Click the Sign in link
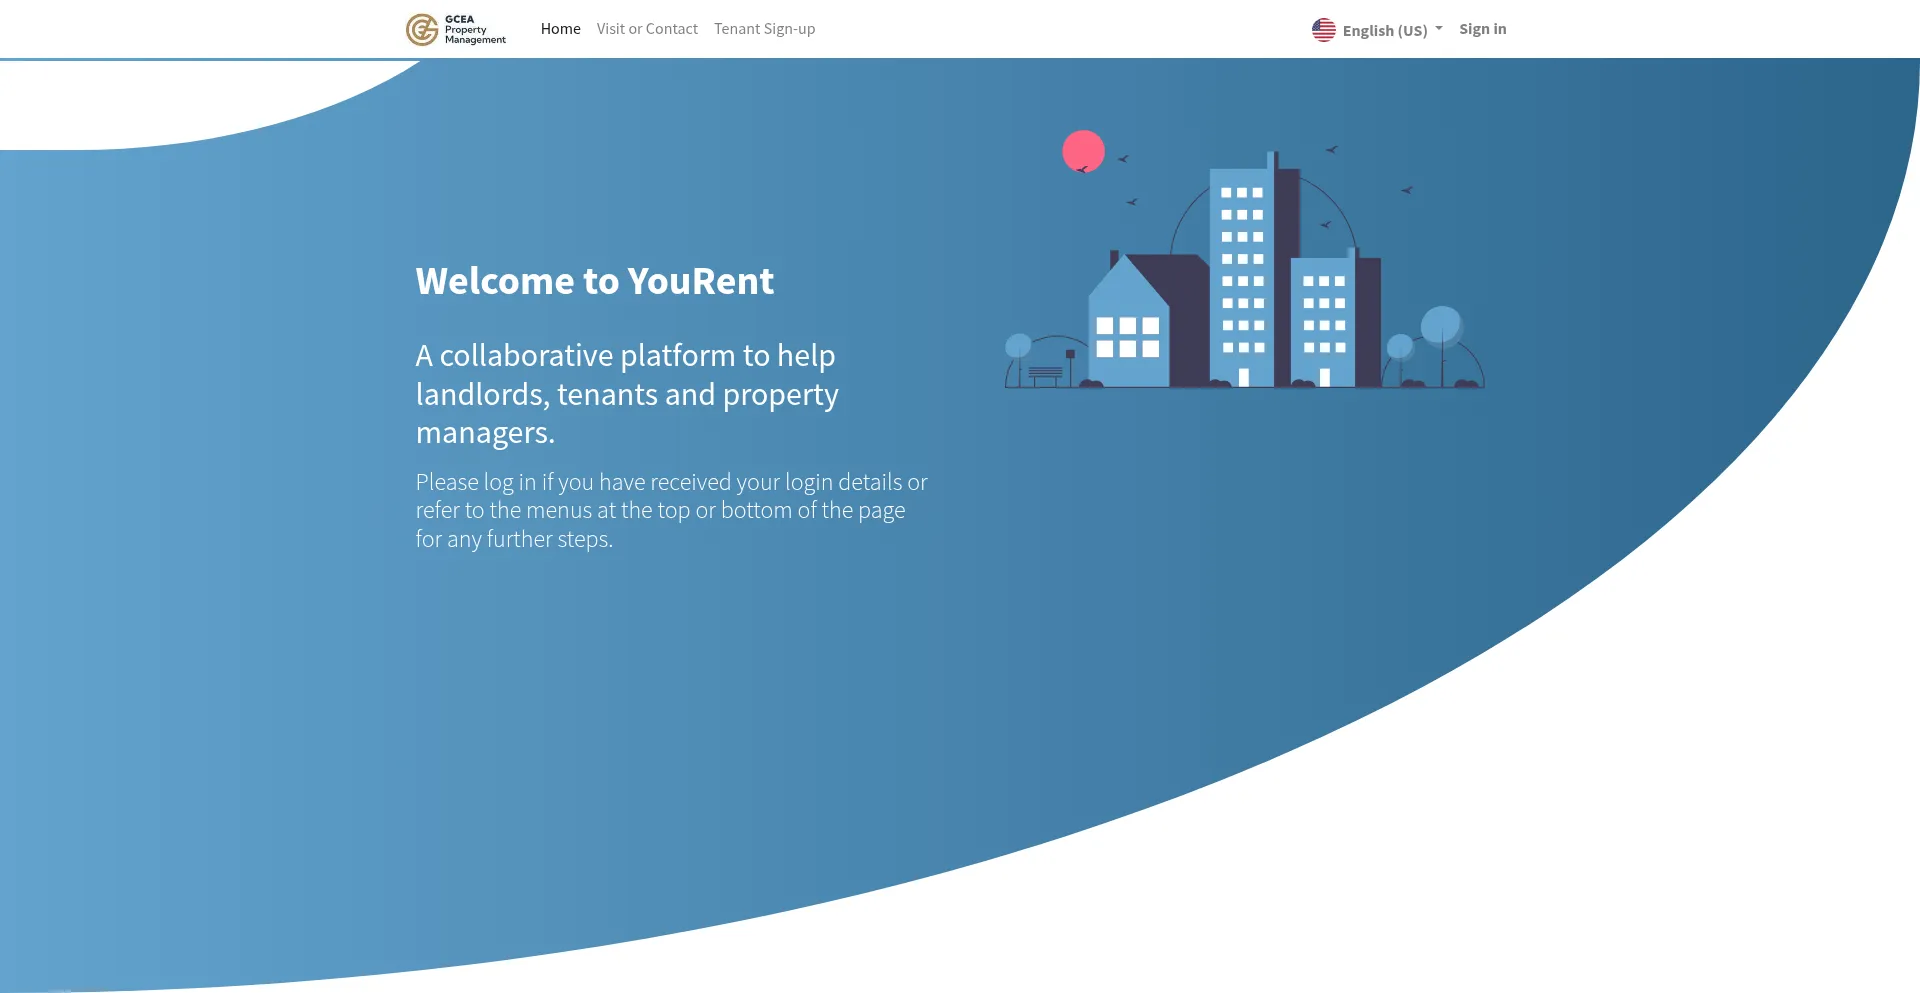This screenshot has height=993, width=1920. (1482, 29)
